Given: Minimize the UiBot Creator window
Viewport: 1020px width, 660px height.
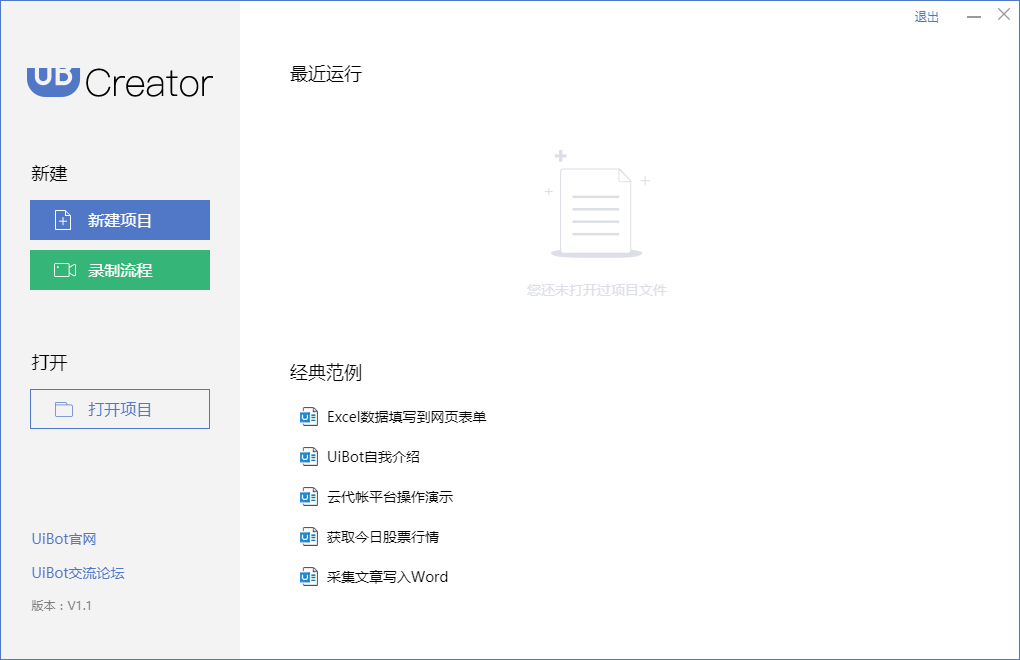Looking at the screenshot, I should click(973, 16).
